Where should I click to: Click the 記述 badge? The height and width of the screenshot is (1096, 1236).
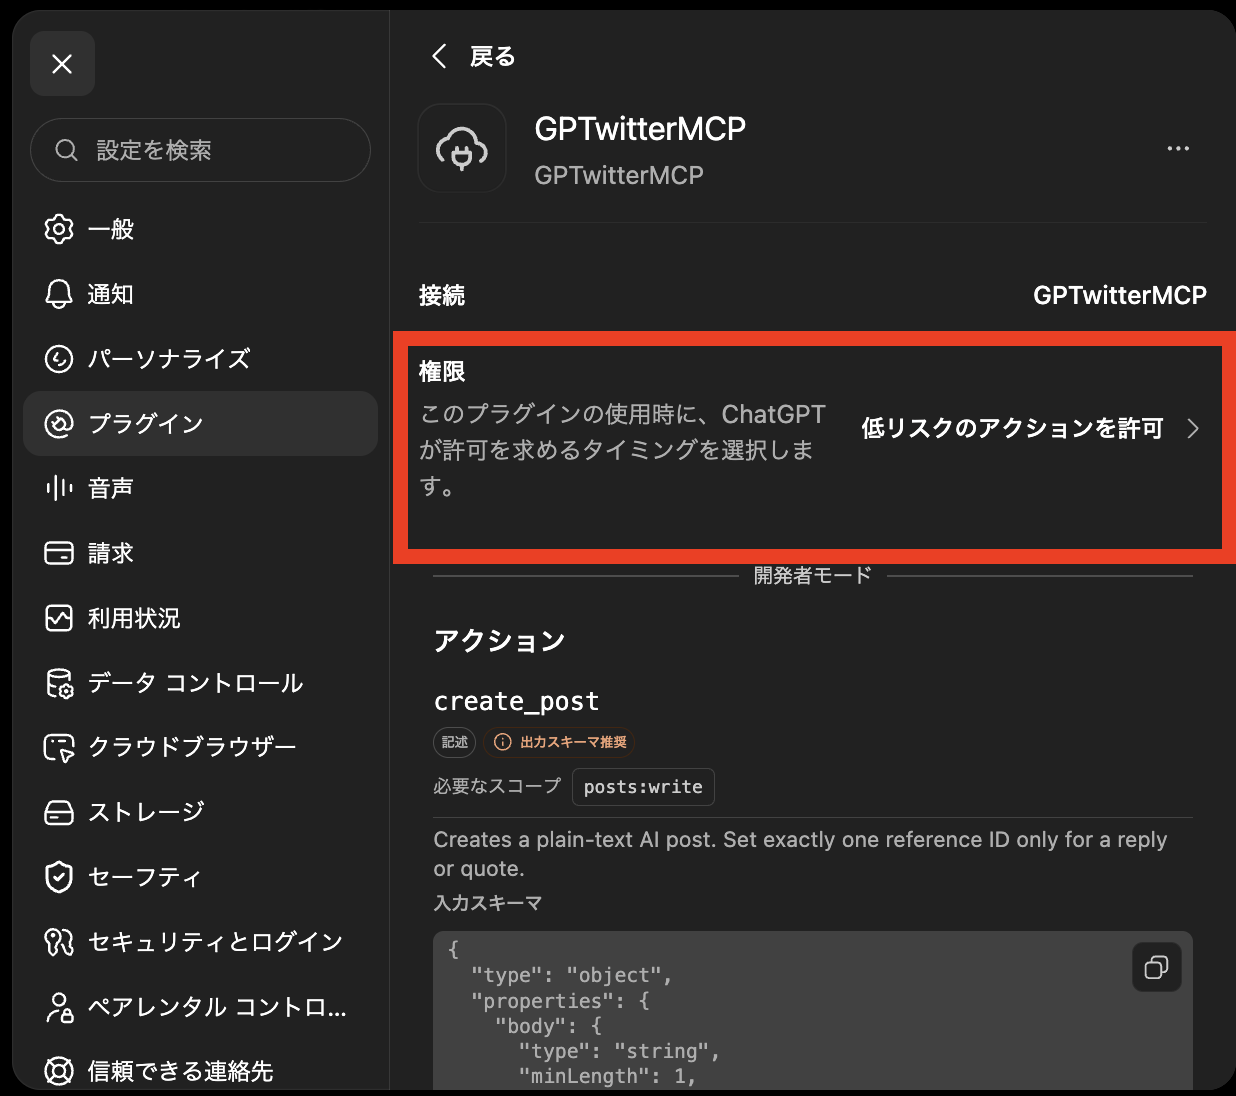[454, 742]
